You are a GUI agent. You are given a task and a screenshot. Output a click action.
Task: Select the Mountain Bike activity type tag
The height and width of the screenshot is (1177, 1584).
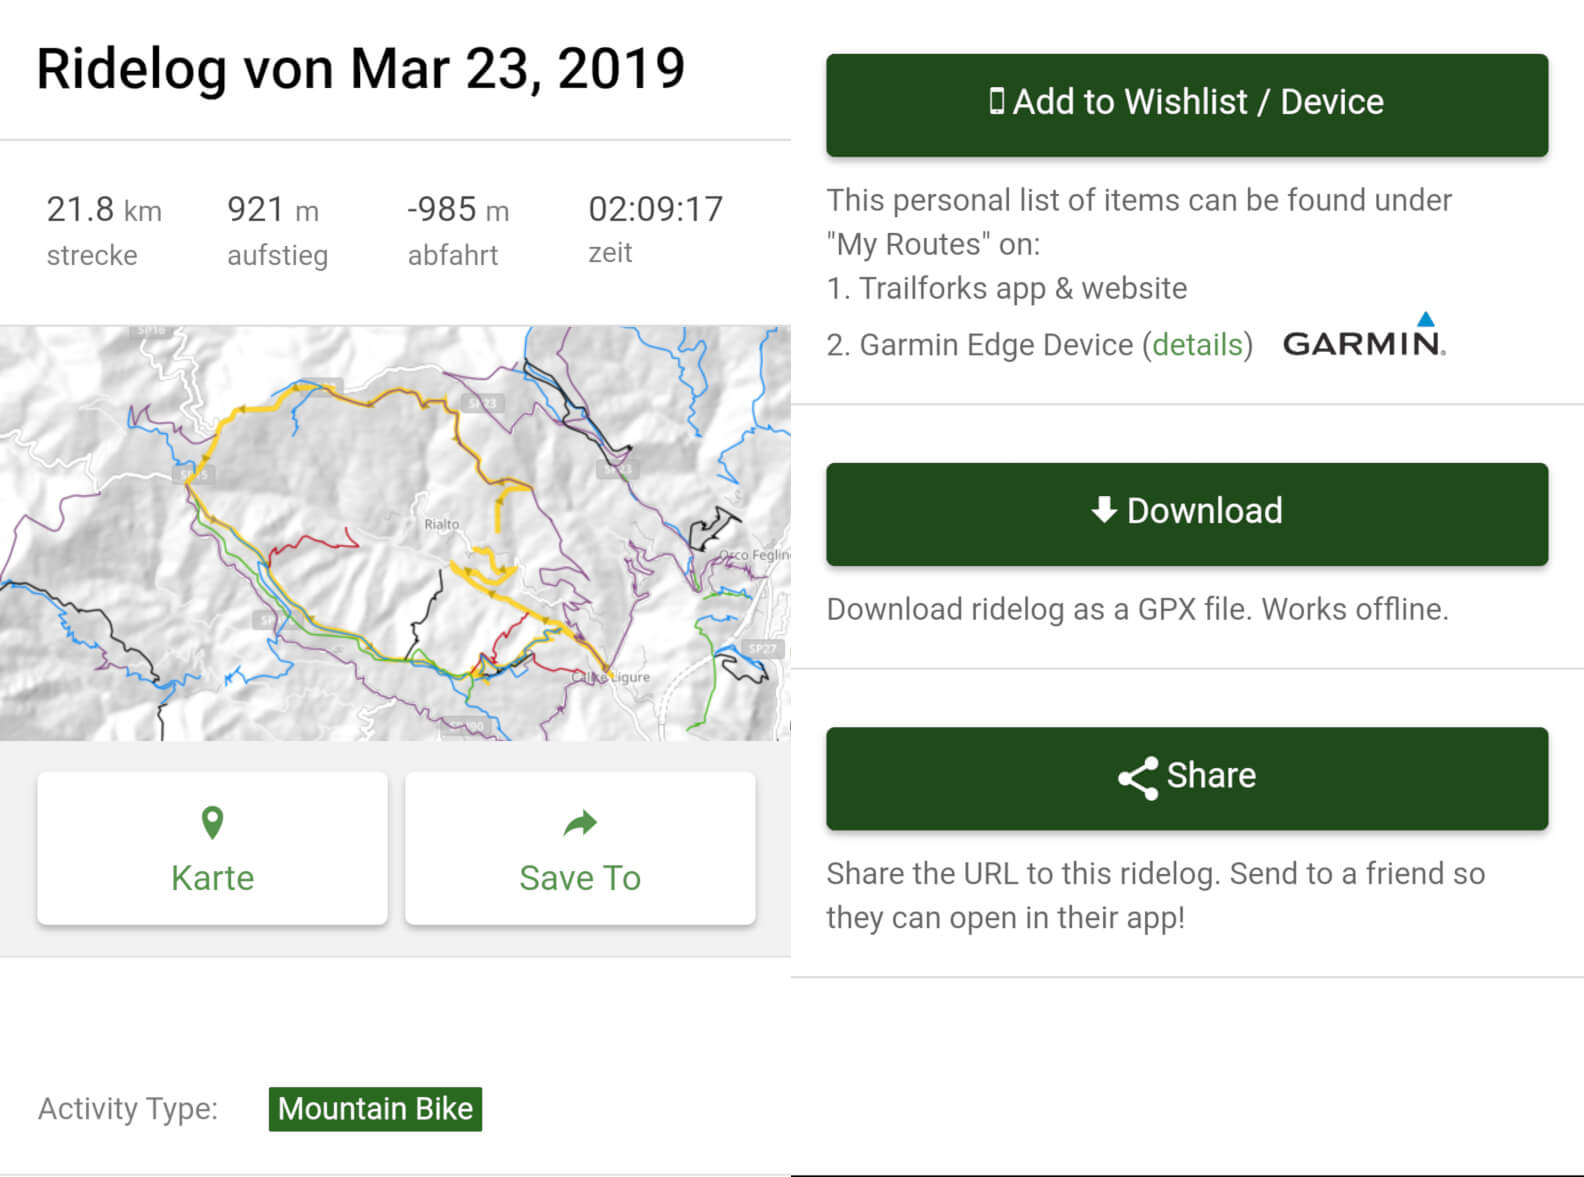tap(375, 1109)
